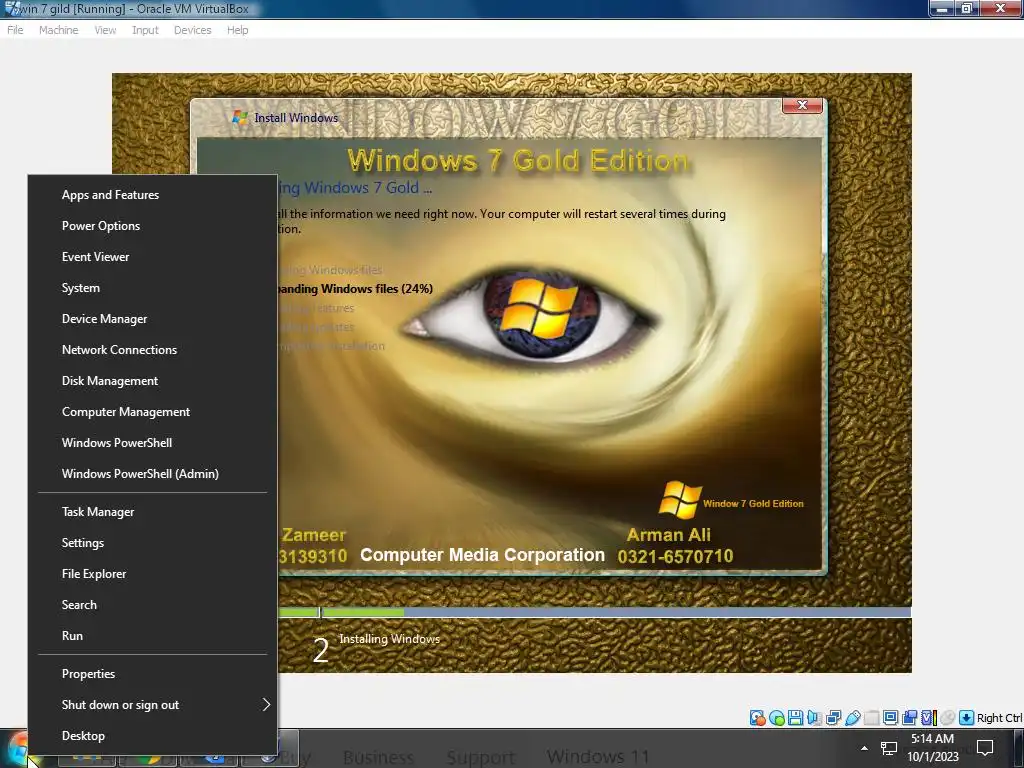Open the VirtualBox Input menu
The image size is (1024, 768).
[x=145, y=30]
